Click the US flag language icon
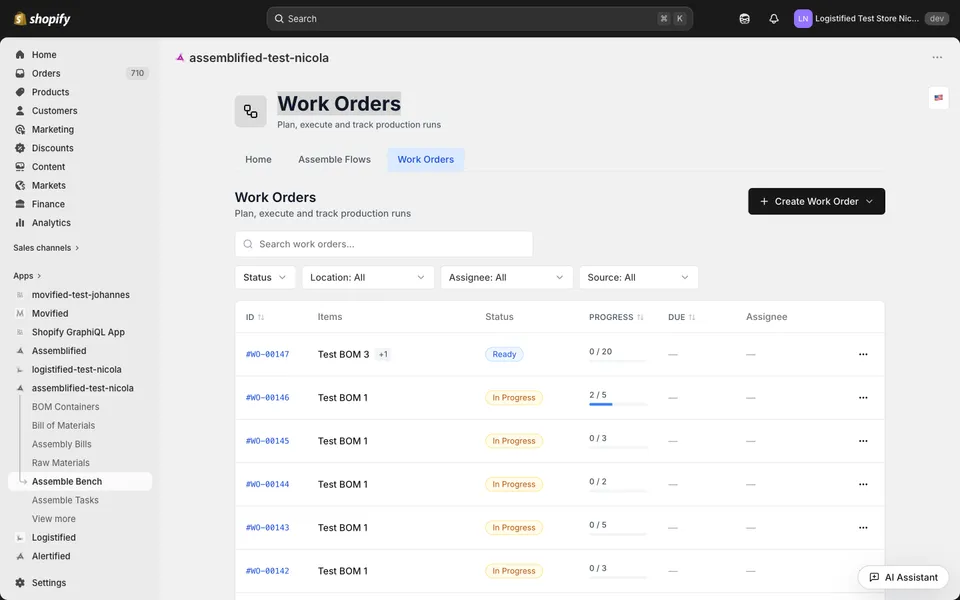The image size is (960, 600). click(939, 98)
